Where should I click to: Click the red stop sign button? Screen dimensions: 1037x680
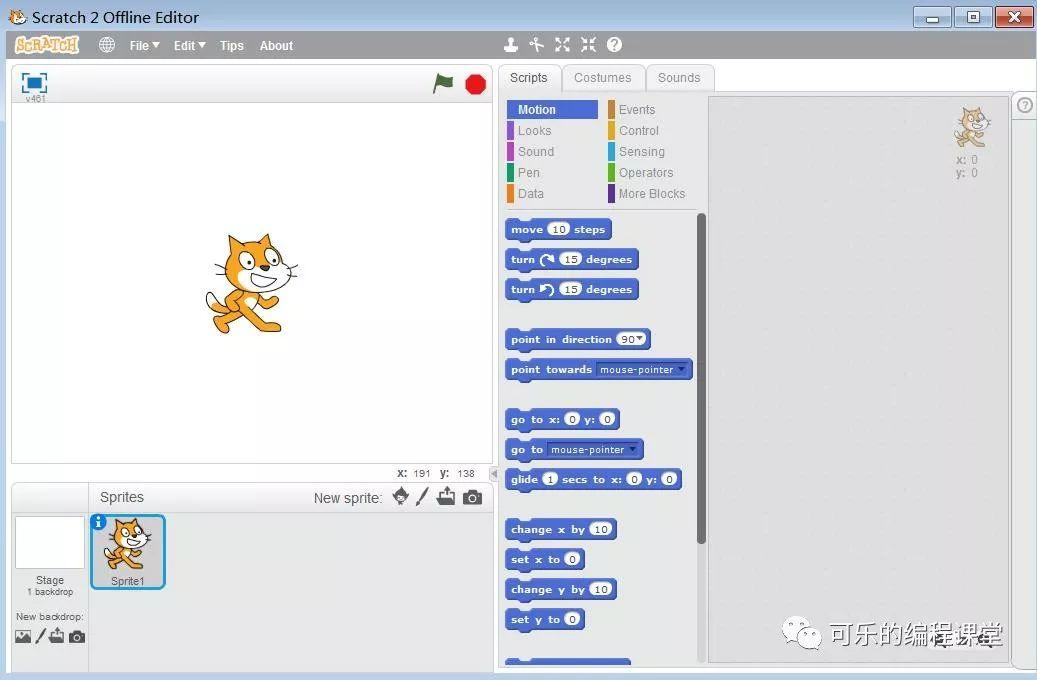click(x=476, y=85)
